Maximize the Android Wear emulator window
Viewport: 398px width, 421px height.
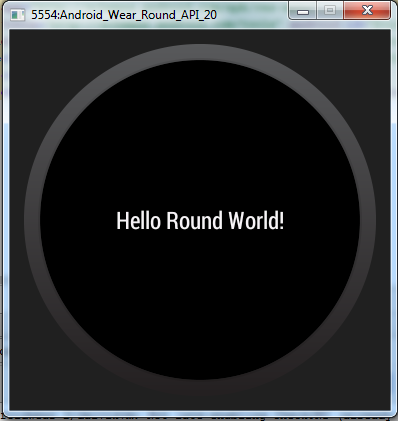pyautogui.click(x=330, y=11)
